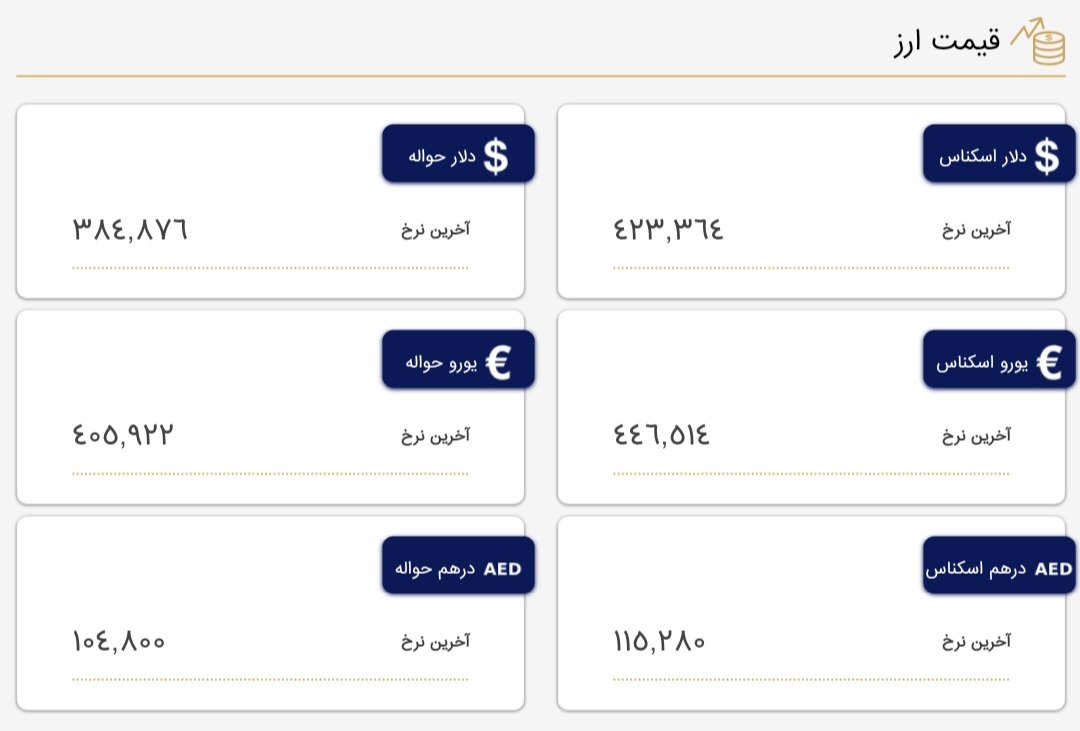Screen dimensions: 1080x731
Task: Click the cash dirham rate ١١٥,٢٨٠
Action: point(659,641)
